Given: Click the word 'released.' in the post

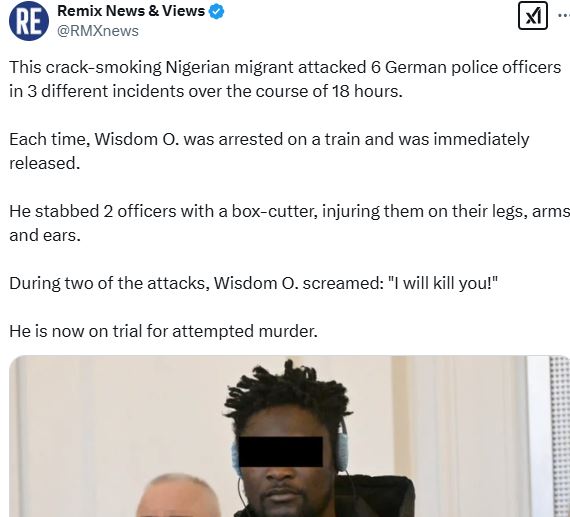Looking at the screenshot, I should click(44, 163).
